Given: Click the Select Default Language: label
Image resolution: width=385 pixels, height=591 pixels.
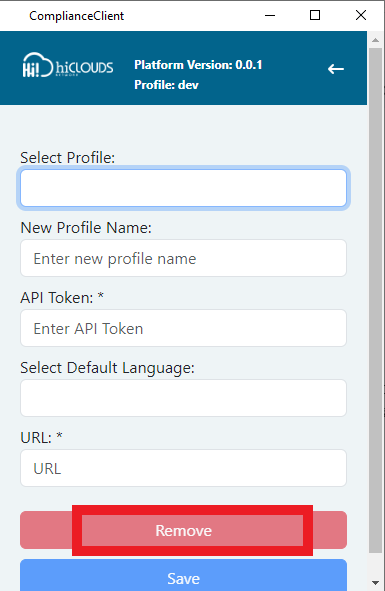Looking at the screenshot, I should [x=107, y=368].
